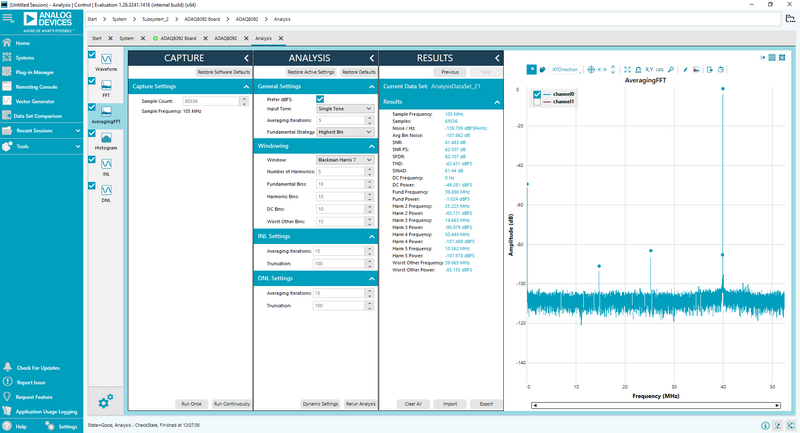Open the Fundamental Strategy dropdown

345,132
